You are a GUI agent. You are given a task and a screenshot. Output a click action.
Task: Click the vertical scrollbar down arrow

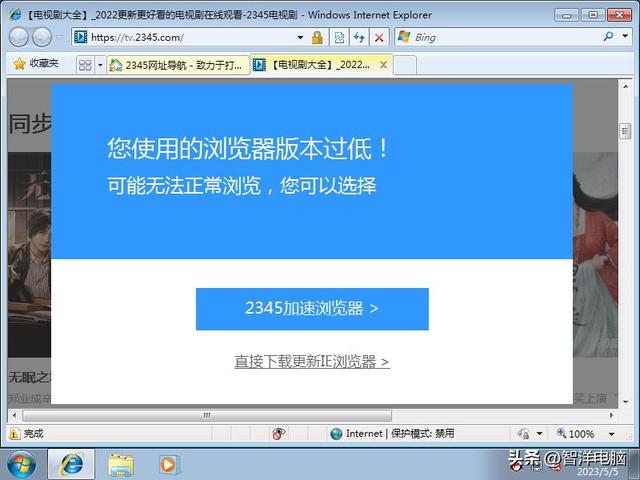(625, 402)
